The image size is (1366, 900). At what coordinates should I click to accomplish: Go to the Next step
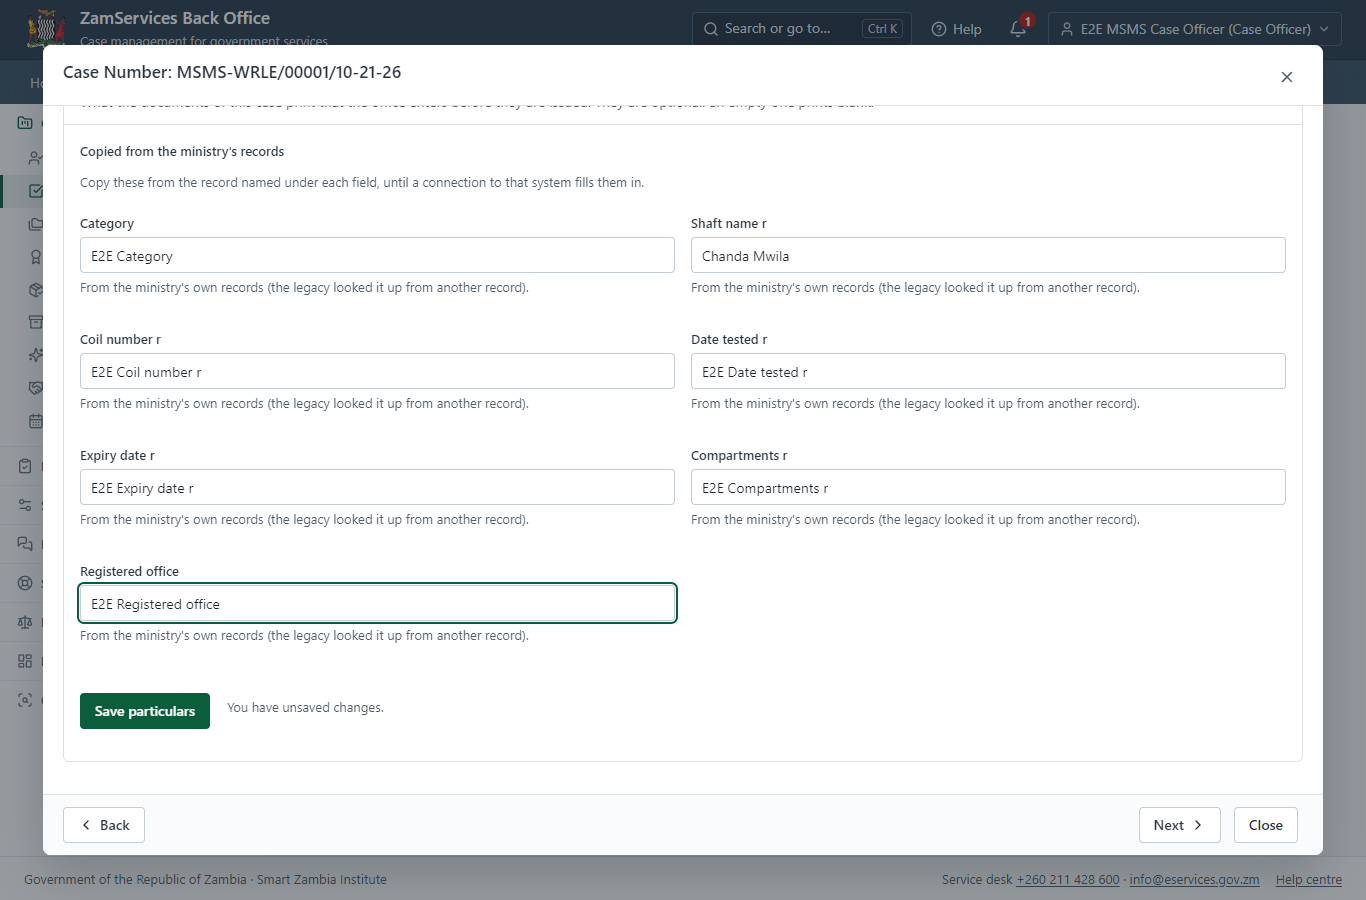(1179, 825)
